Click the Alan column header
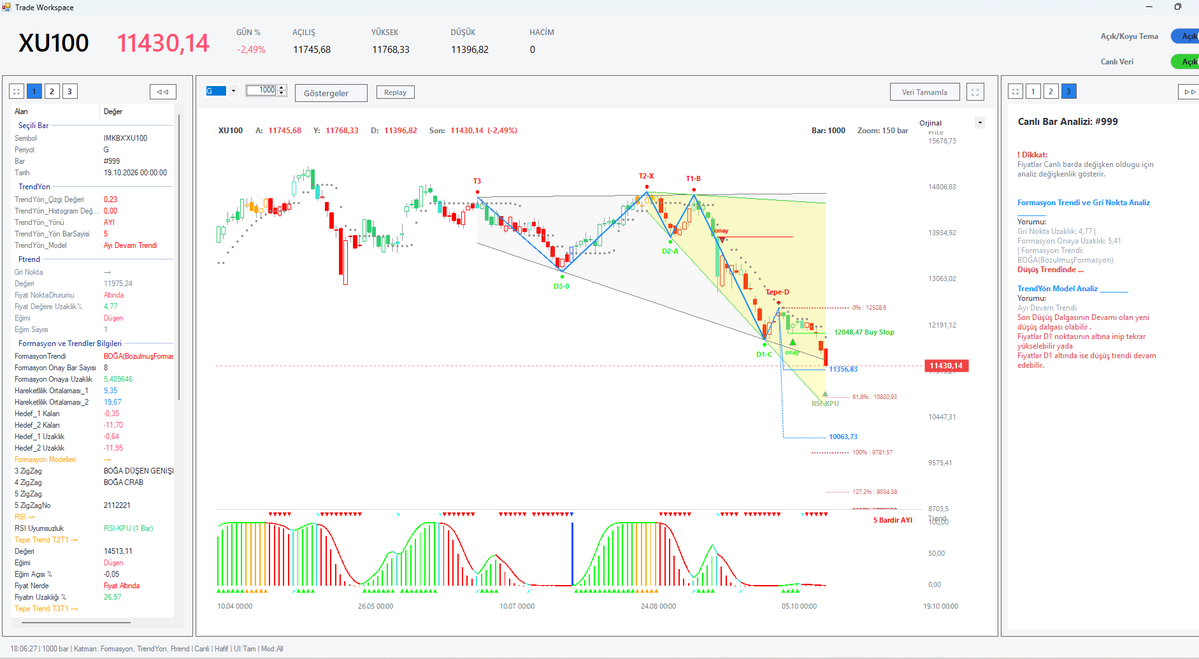The image size is (1199, 659). 21,112
